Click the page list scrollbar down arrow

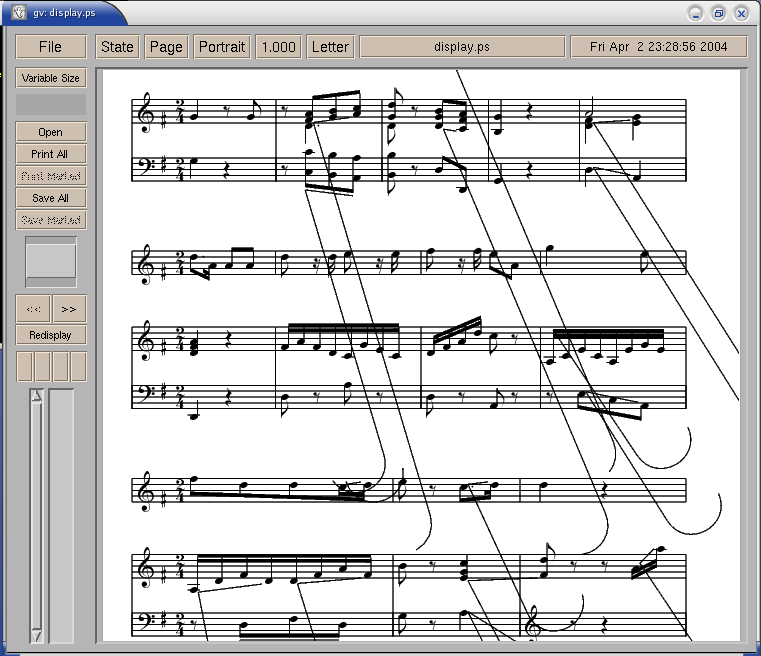click(x=37, y=635)
